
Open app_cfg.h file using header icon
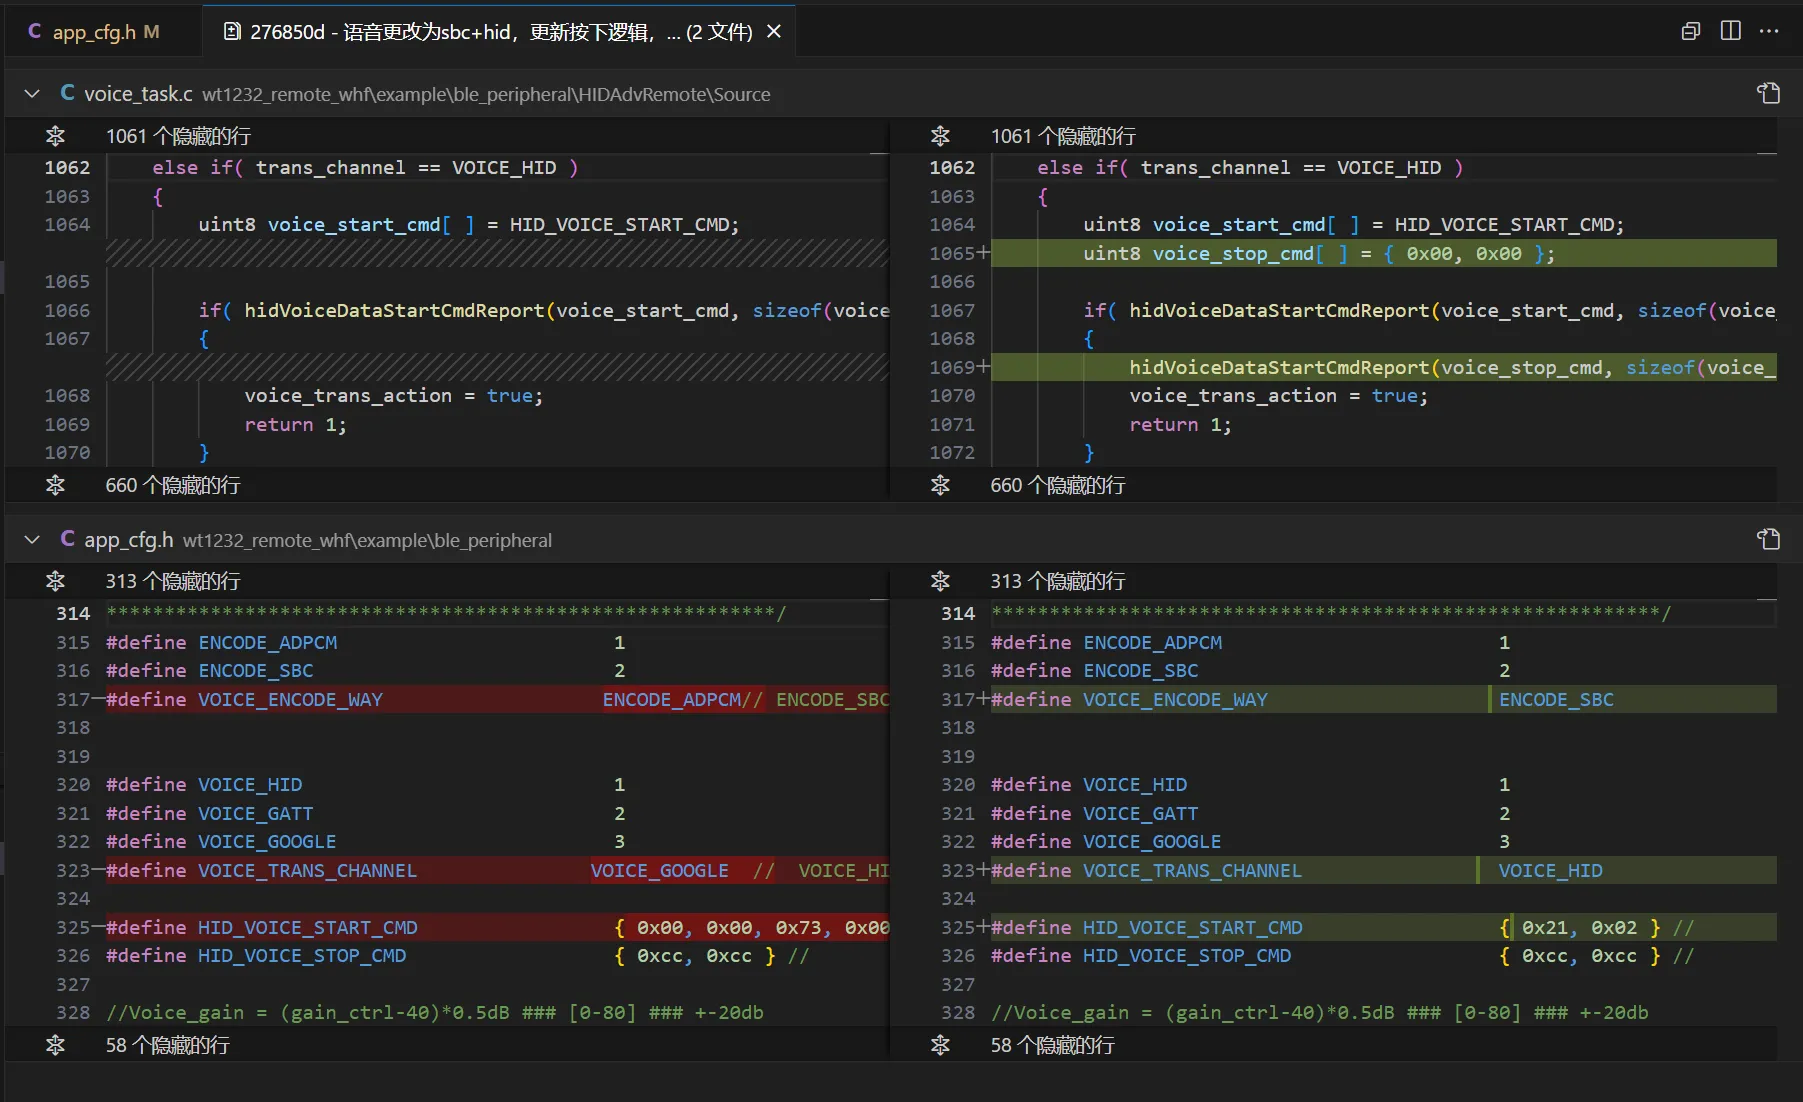coord(1768,540)
